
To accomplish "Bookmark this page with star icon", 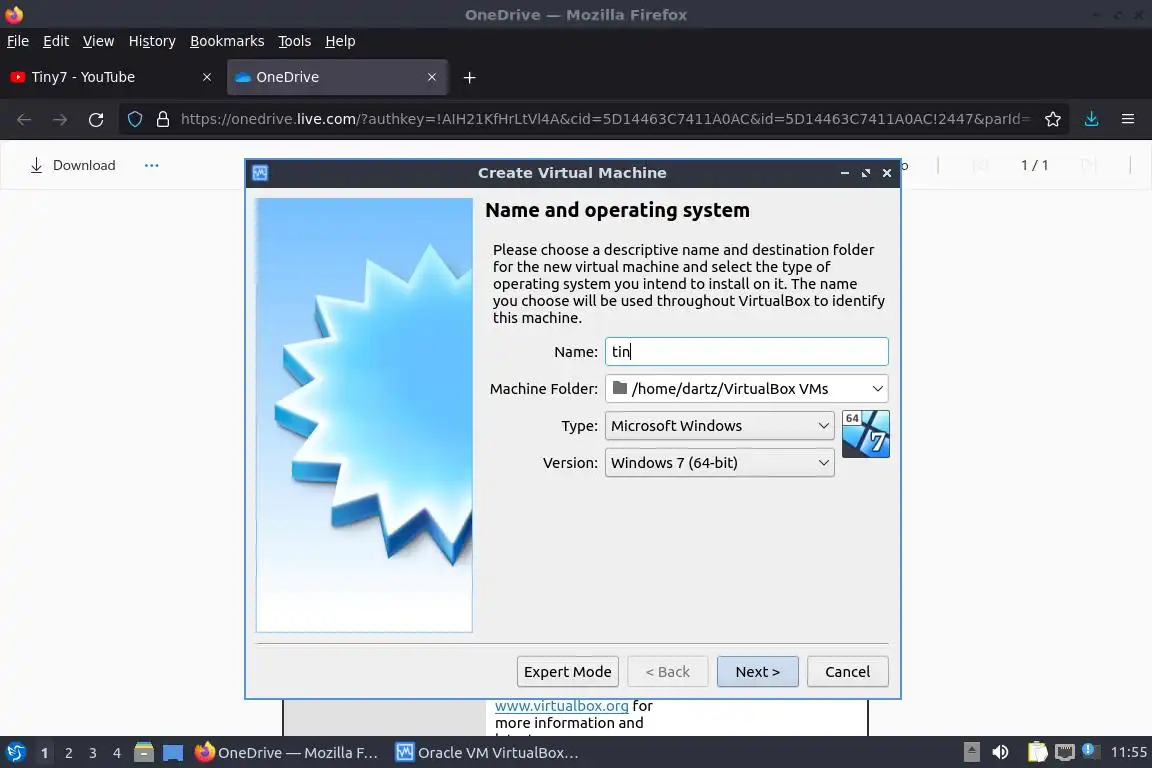I will coord(1053,119).
